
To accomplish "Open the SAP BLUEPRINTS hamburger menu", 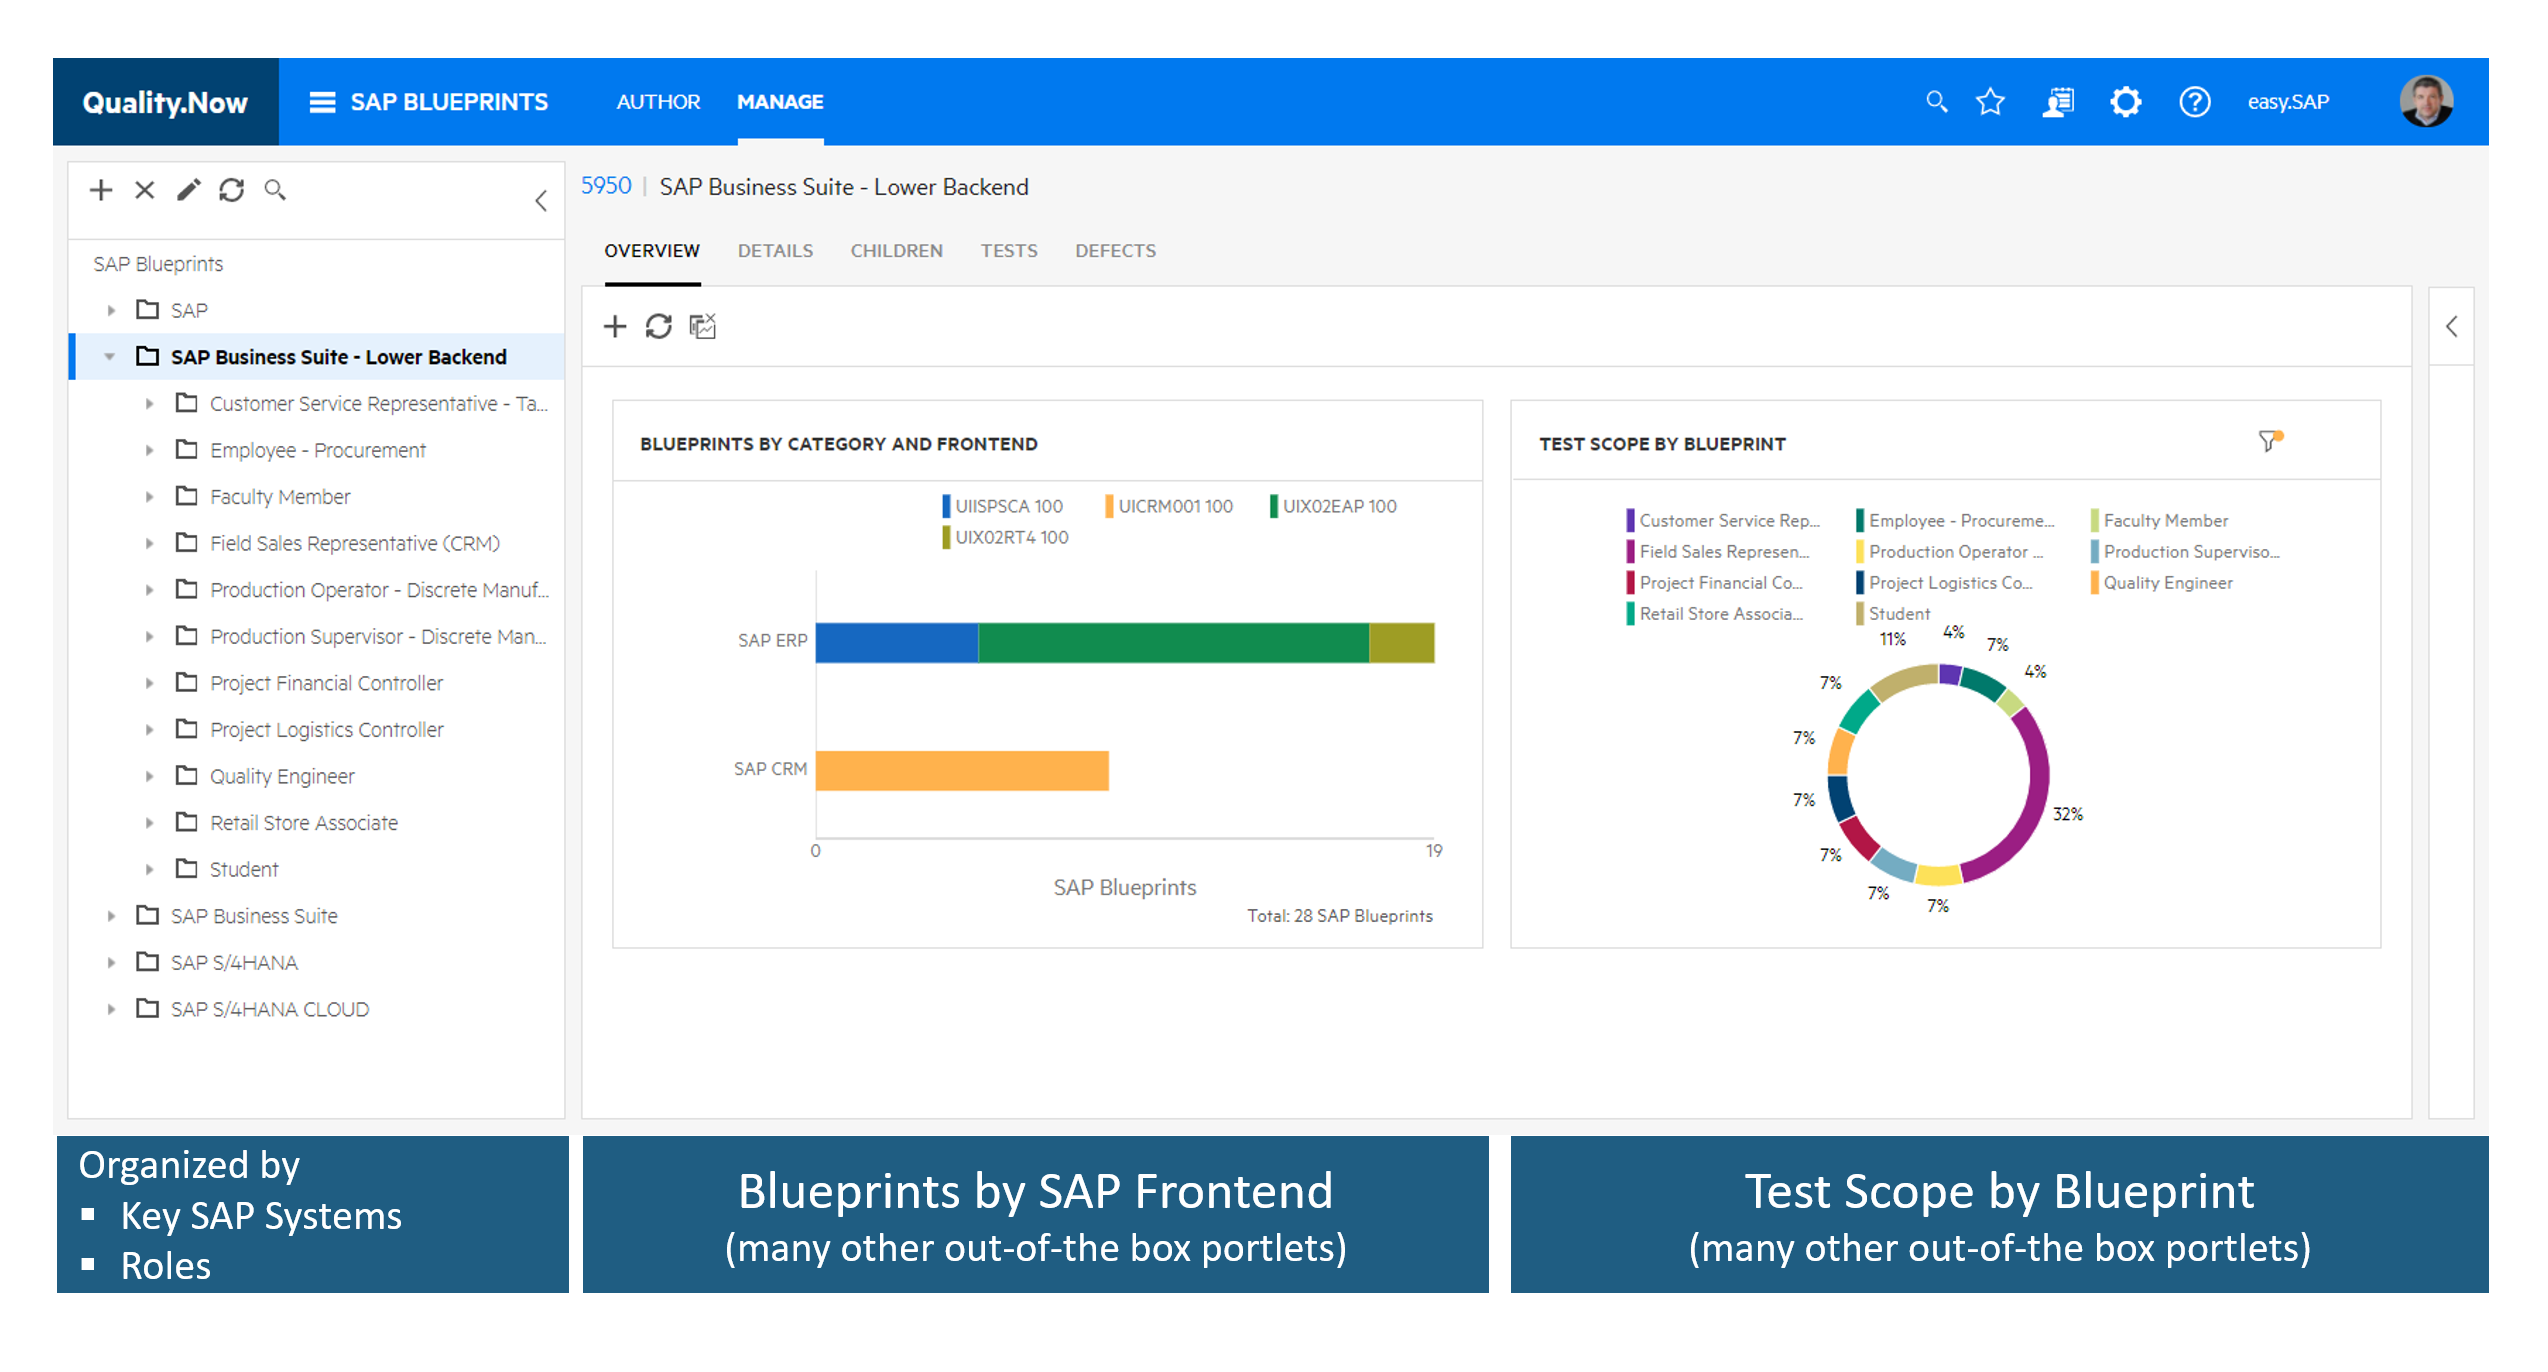I will click(x=322, y=102).
